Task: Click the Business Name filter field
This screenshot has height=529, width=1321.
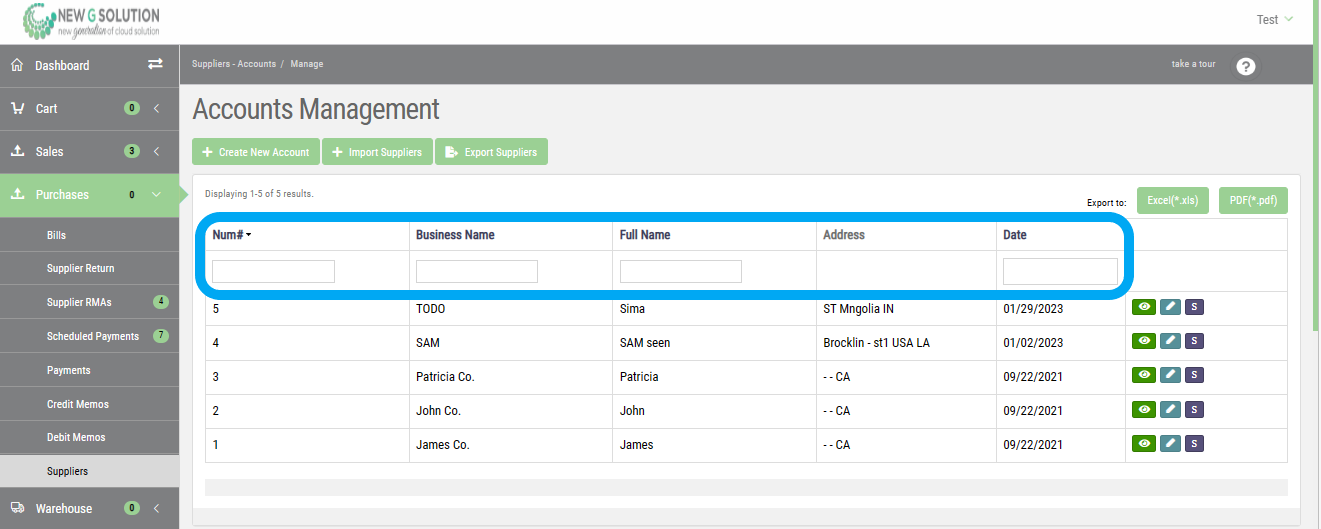Action: click(476, 271)
